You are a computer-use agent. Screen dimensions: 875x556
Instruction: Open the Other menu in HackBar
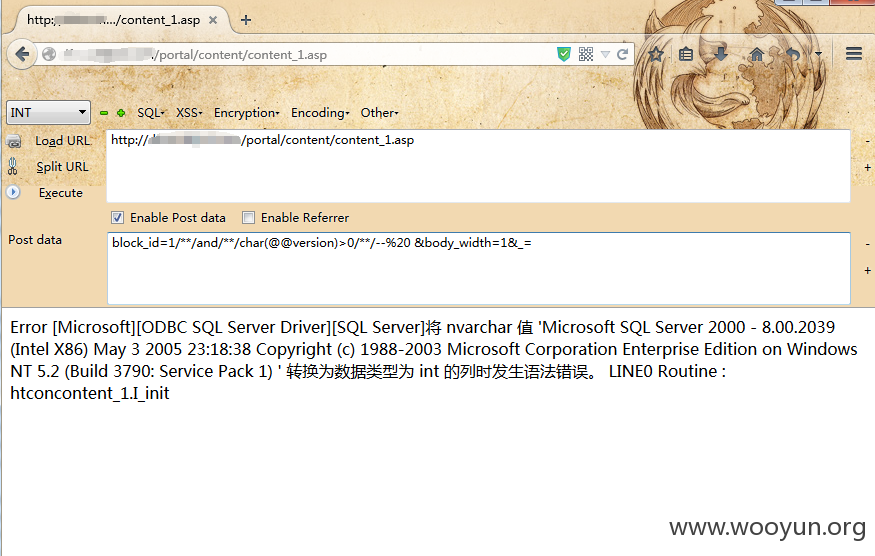tap(379, 113)
